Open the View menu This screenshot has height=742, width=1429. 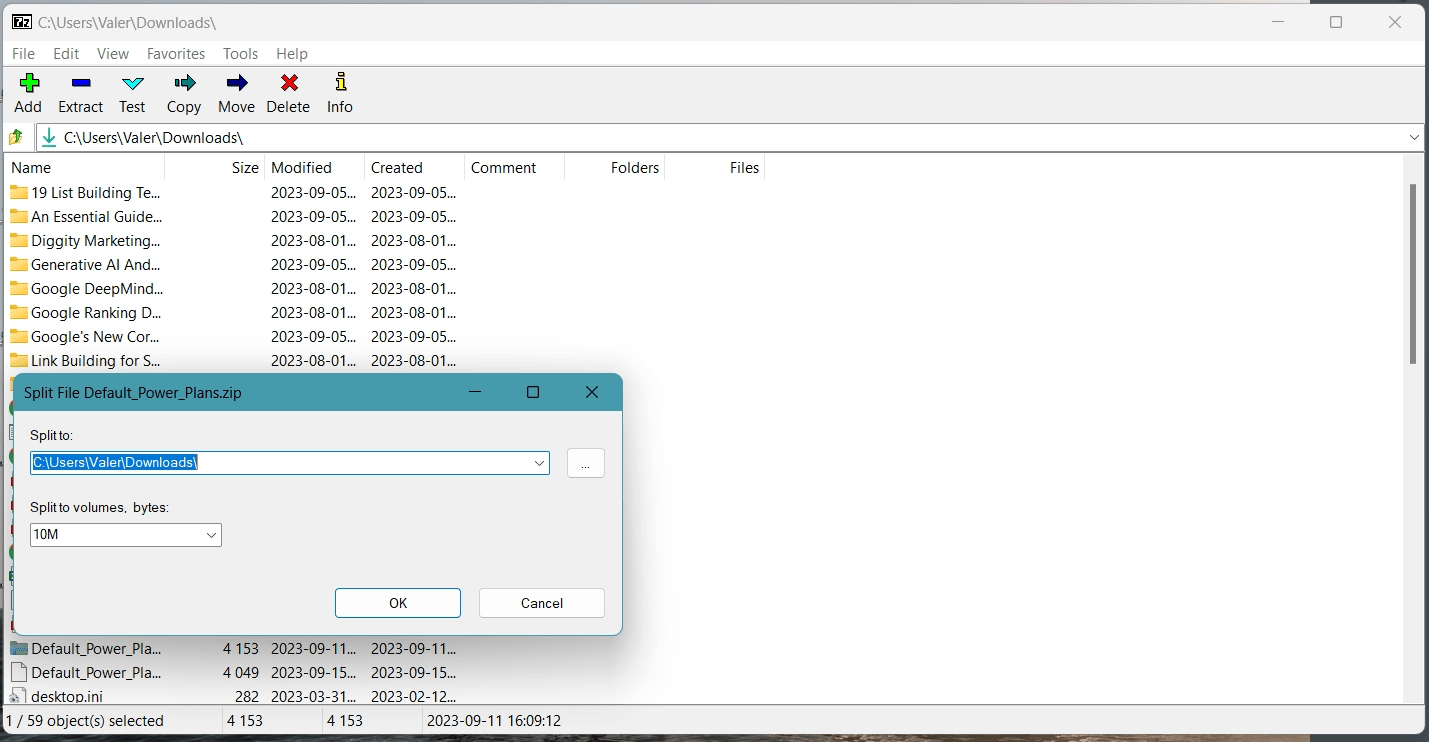(x=113, y=54)
